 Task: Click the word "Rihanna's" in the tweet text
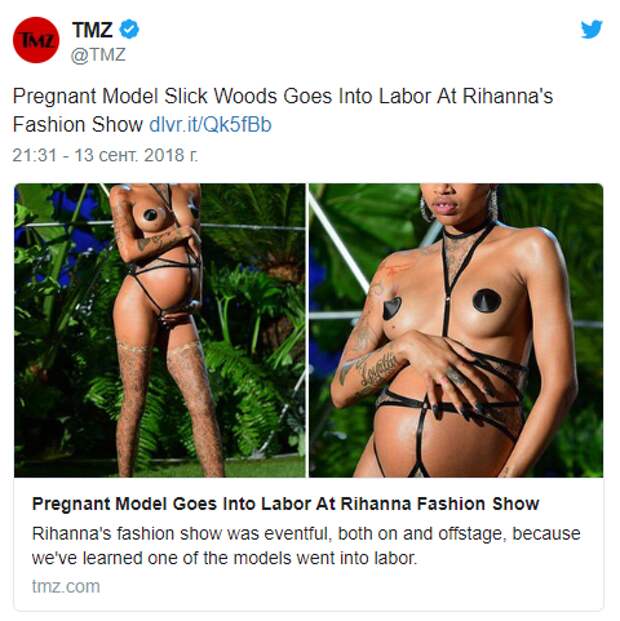(507, 96)
